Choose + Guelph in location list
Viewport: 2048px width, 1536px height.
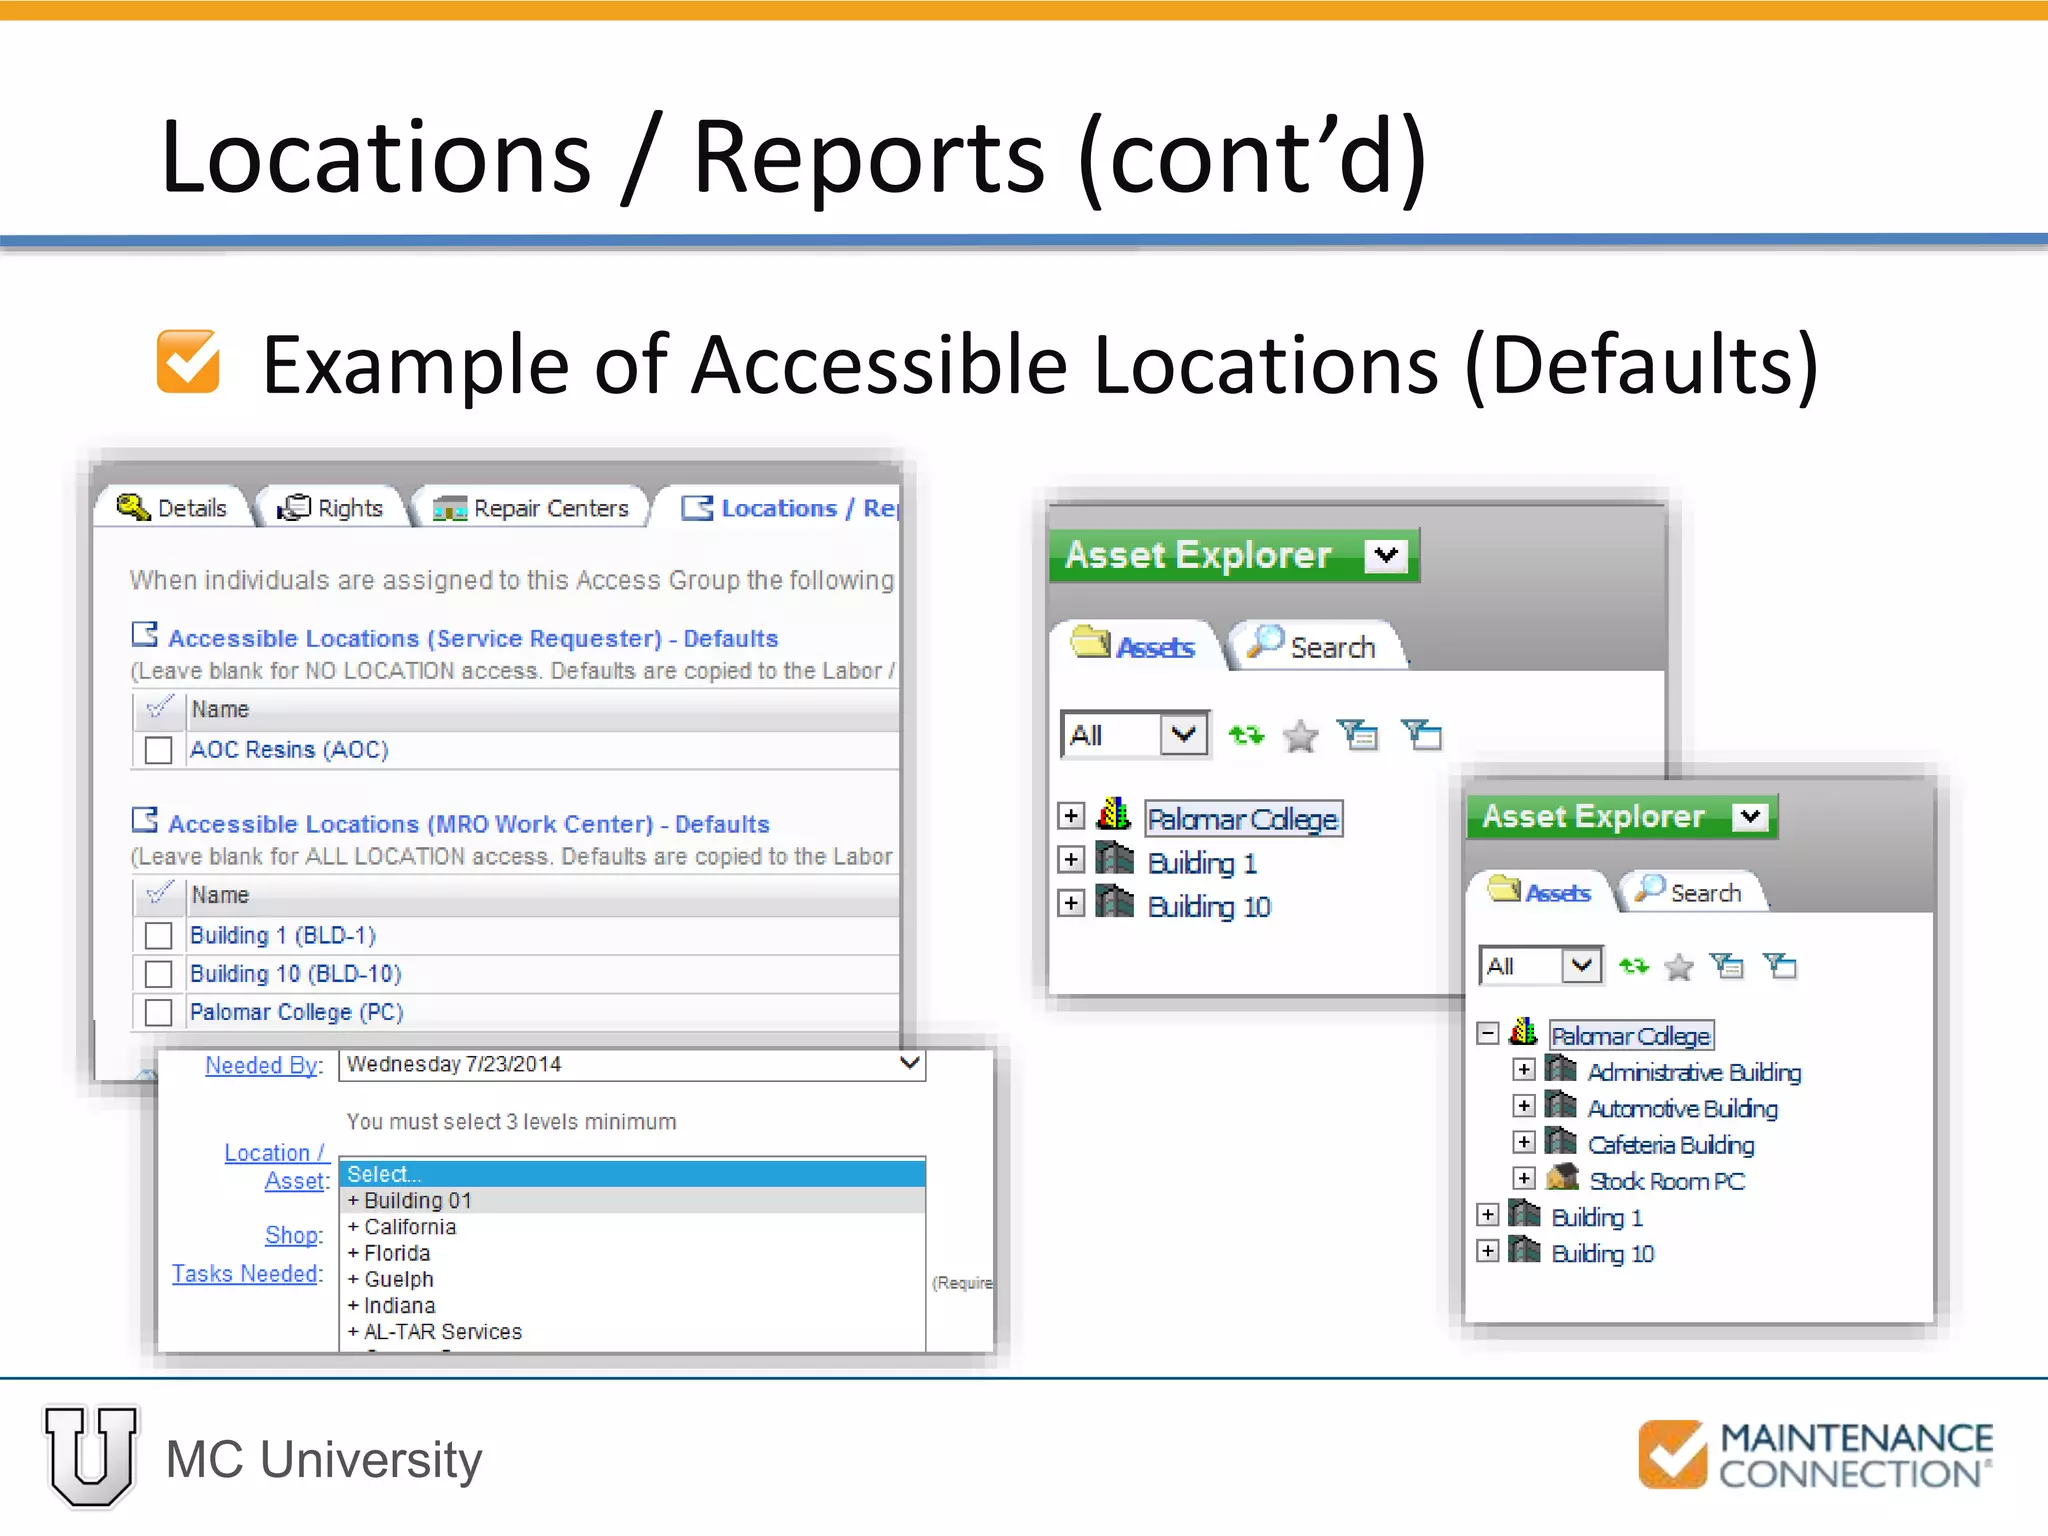coord(633,1279)
